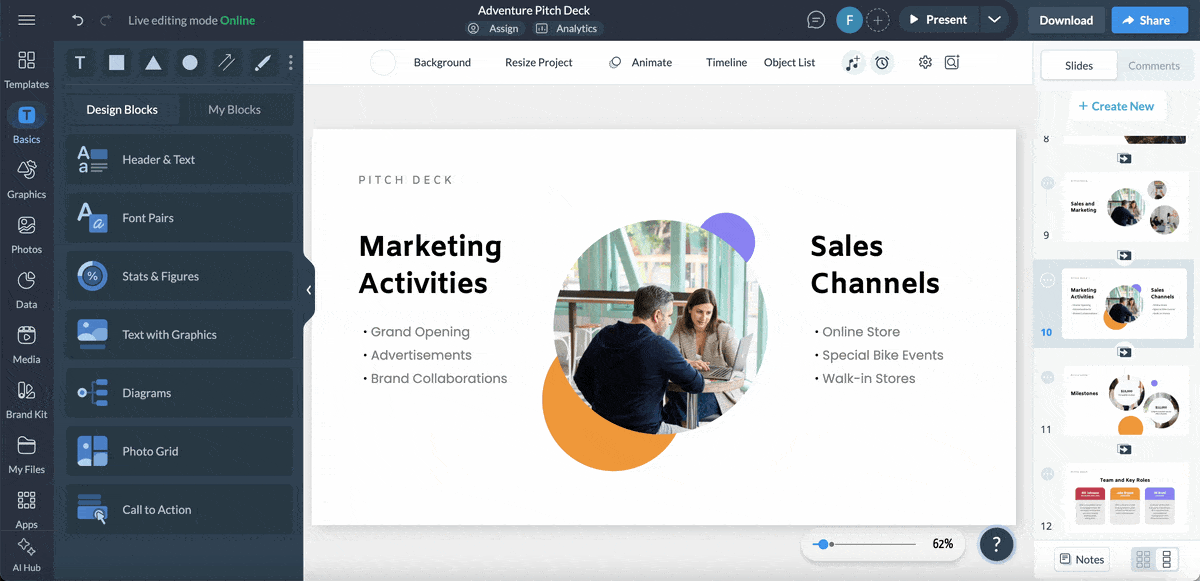Click the music note audio icon
Viewport: 1200px width, 581px height.
pyautogui.click(x=852, y=63)
